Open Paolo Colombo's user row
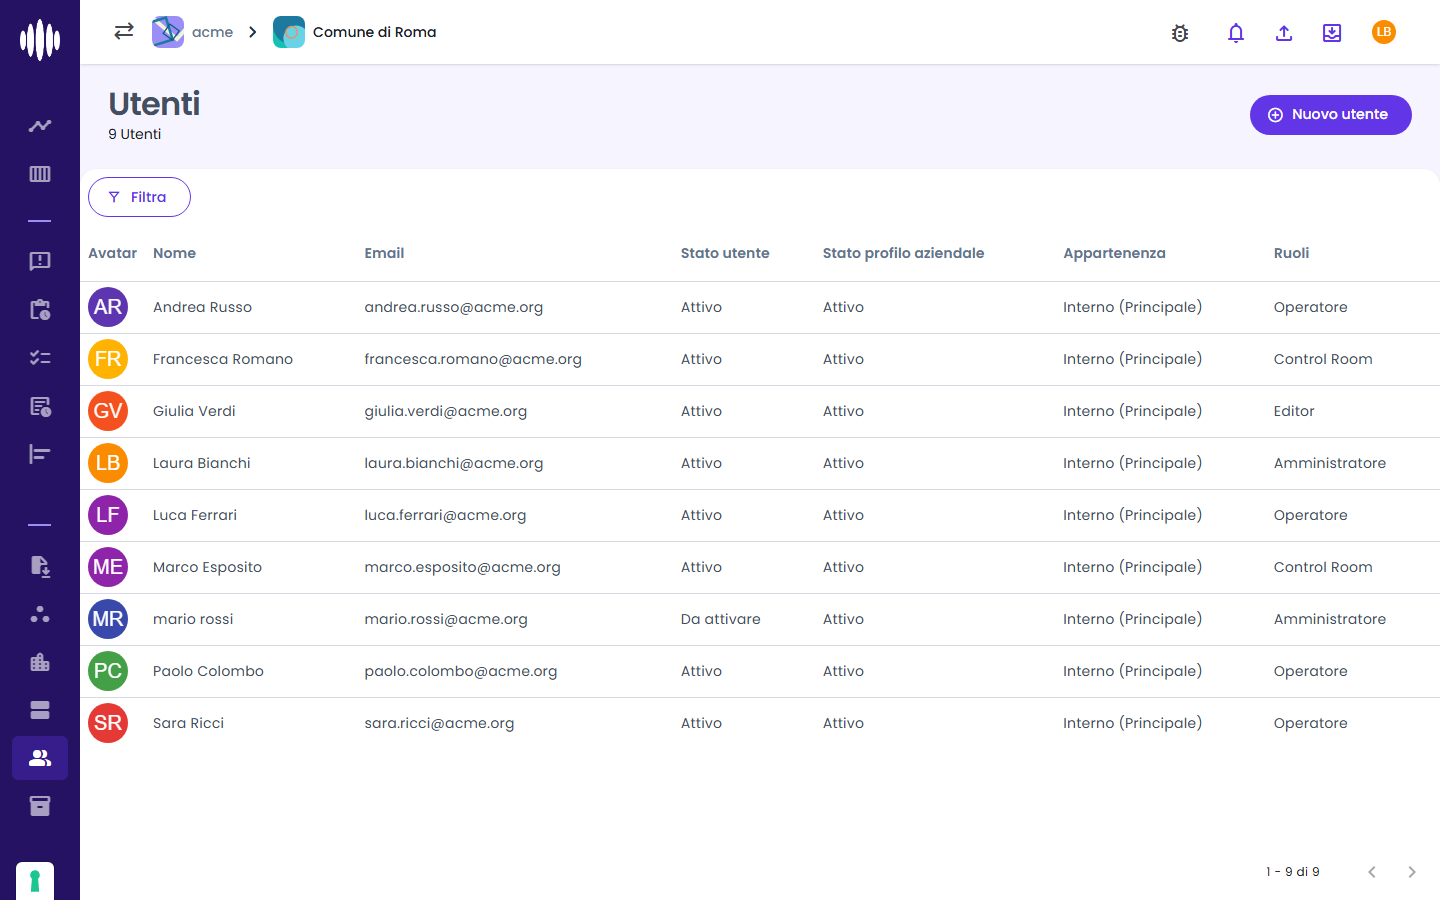 [x=760, y=671]
